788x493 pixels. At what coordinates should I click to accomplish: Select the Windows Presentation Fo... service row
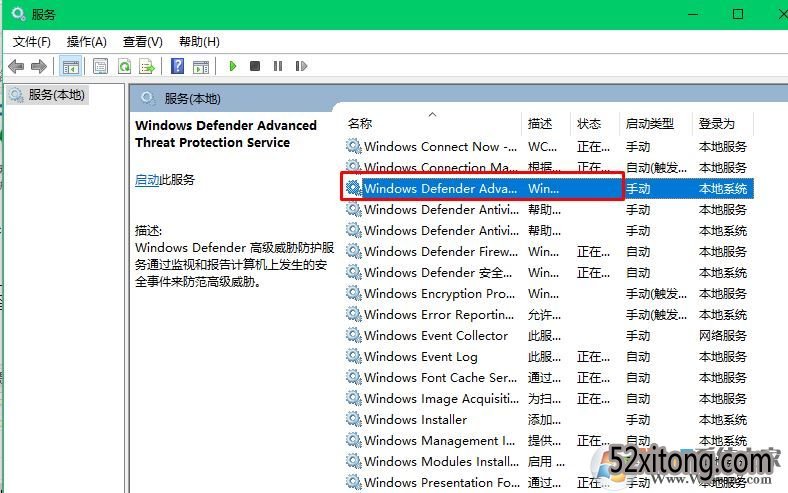pos(549,482)
